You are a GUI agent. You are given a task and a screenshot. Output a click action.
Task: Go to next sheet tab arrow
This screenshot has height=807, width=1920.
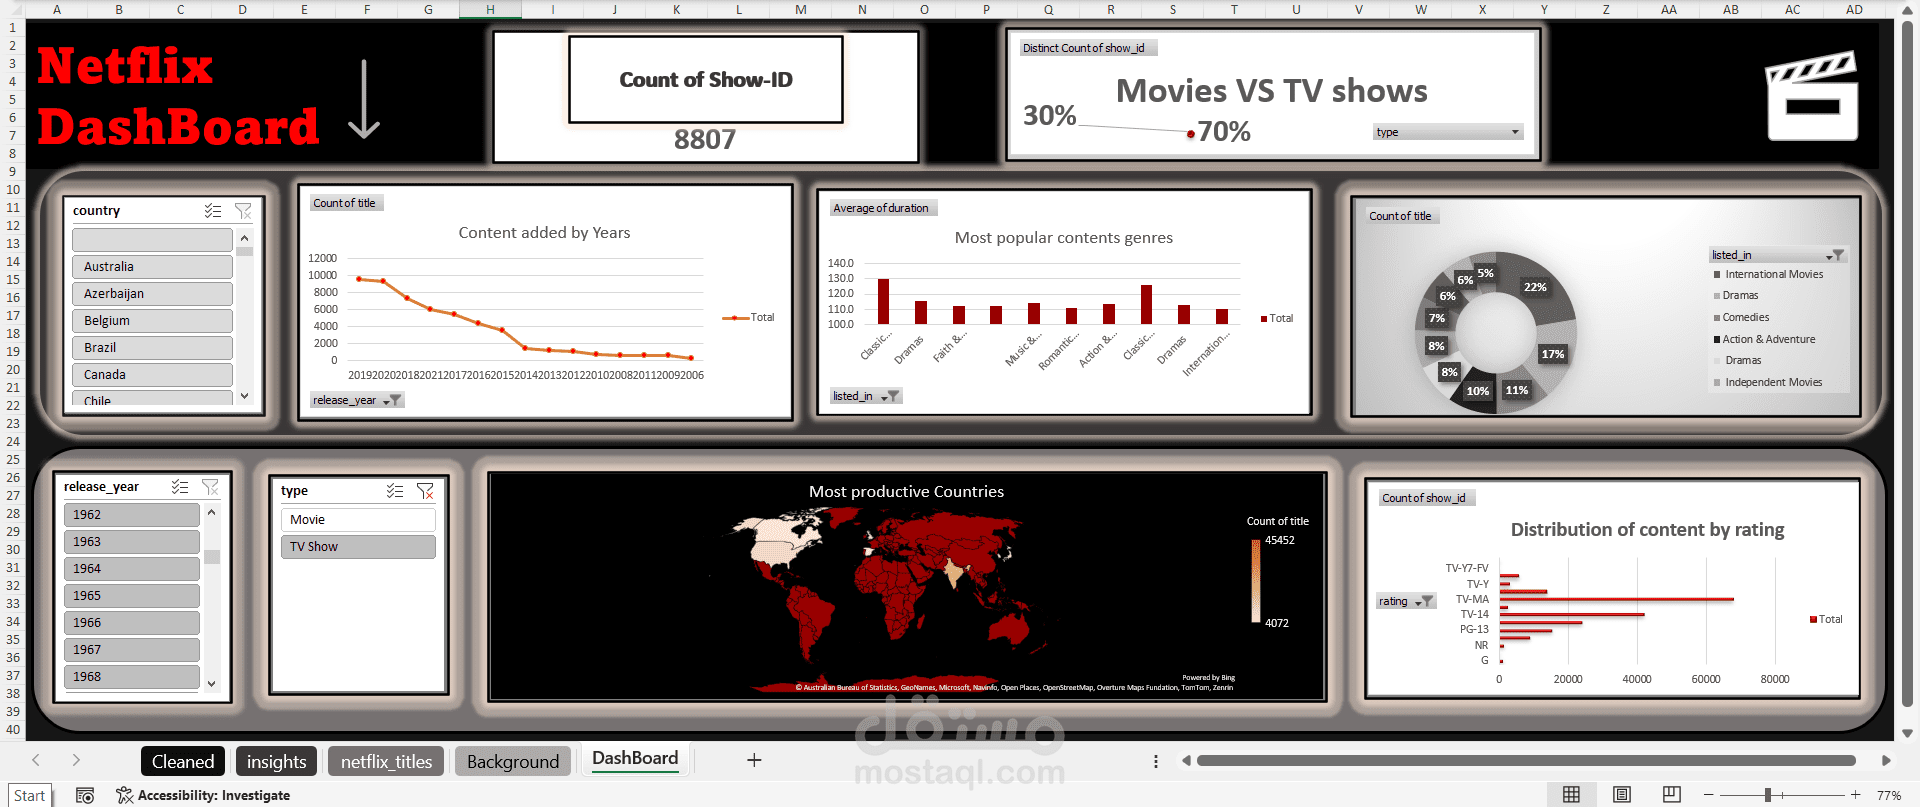point(76,761)
